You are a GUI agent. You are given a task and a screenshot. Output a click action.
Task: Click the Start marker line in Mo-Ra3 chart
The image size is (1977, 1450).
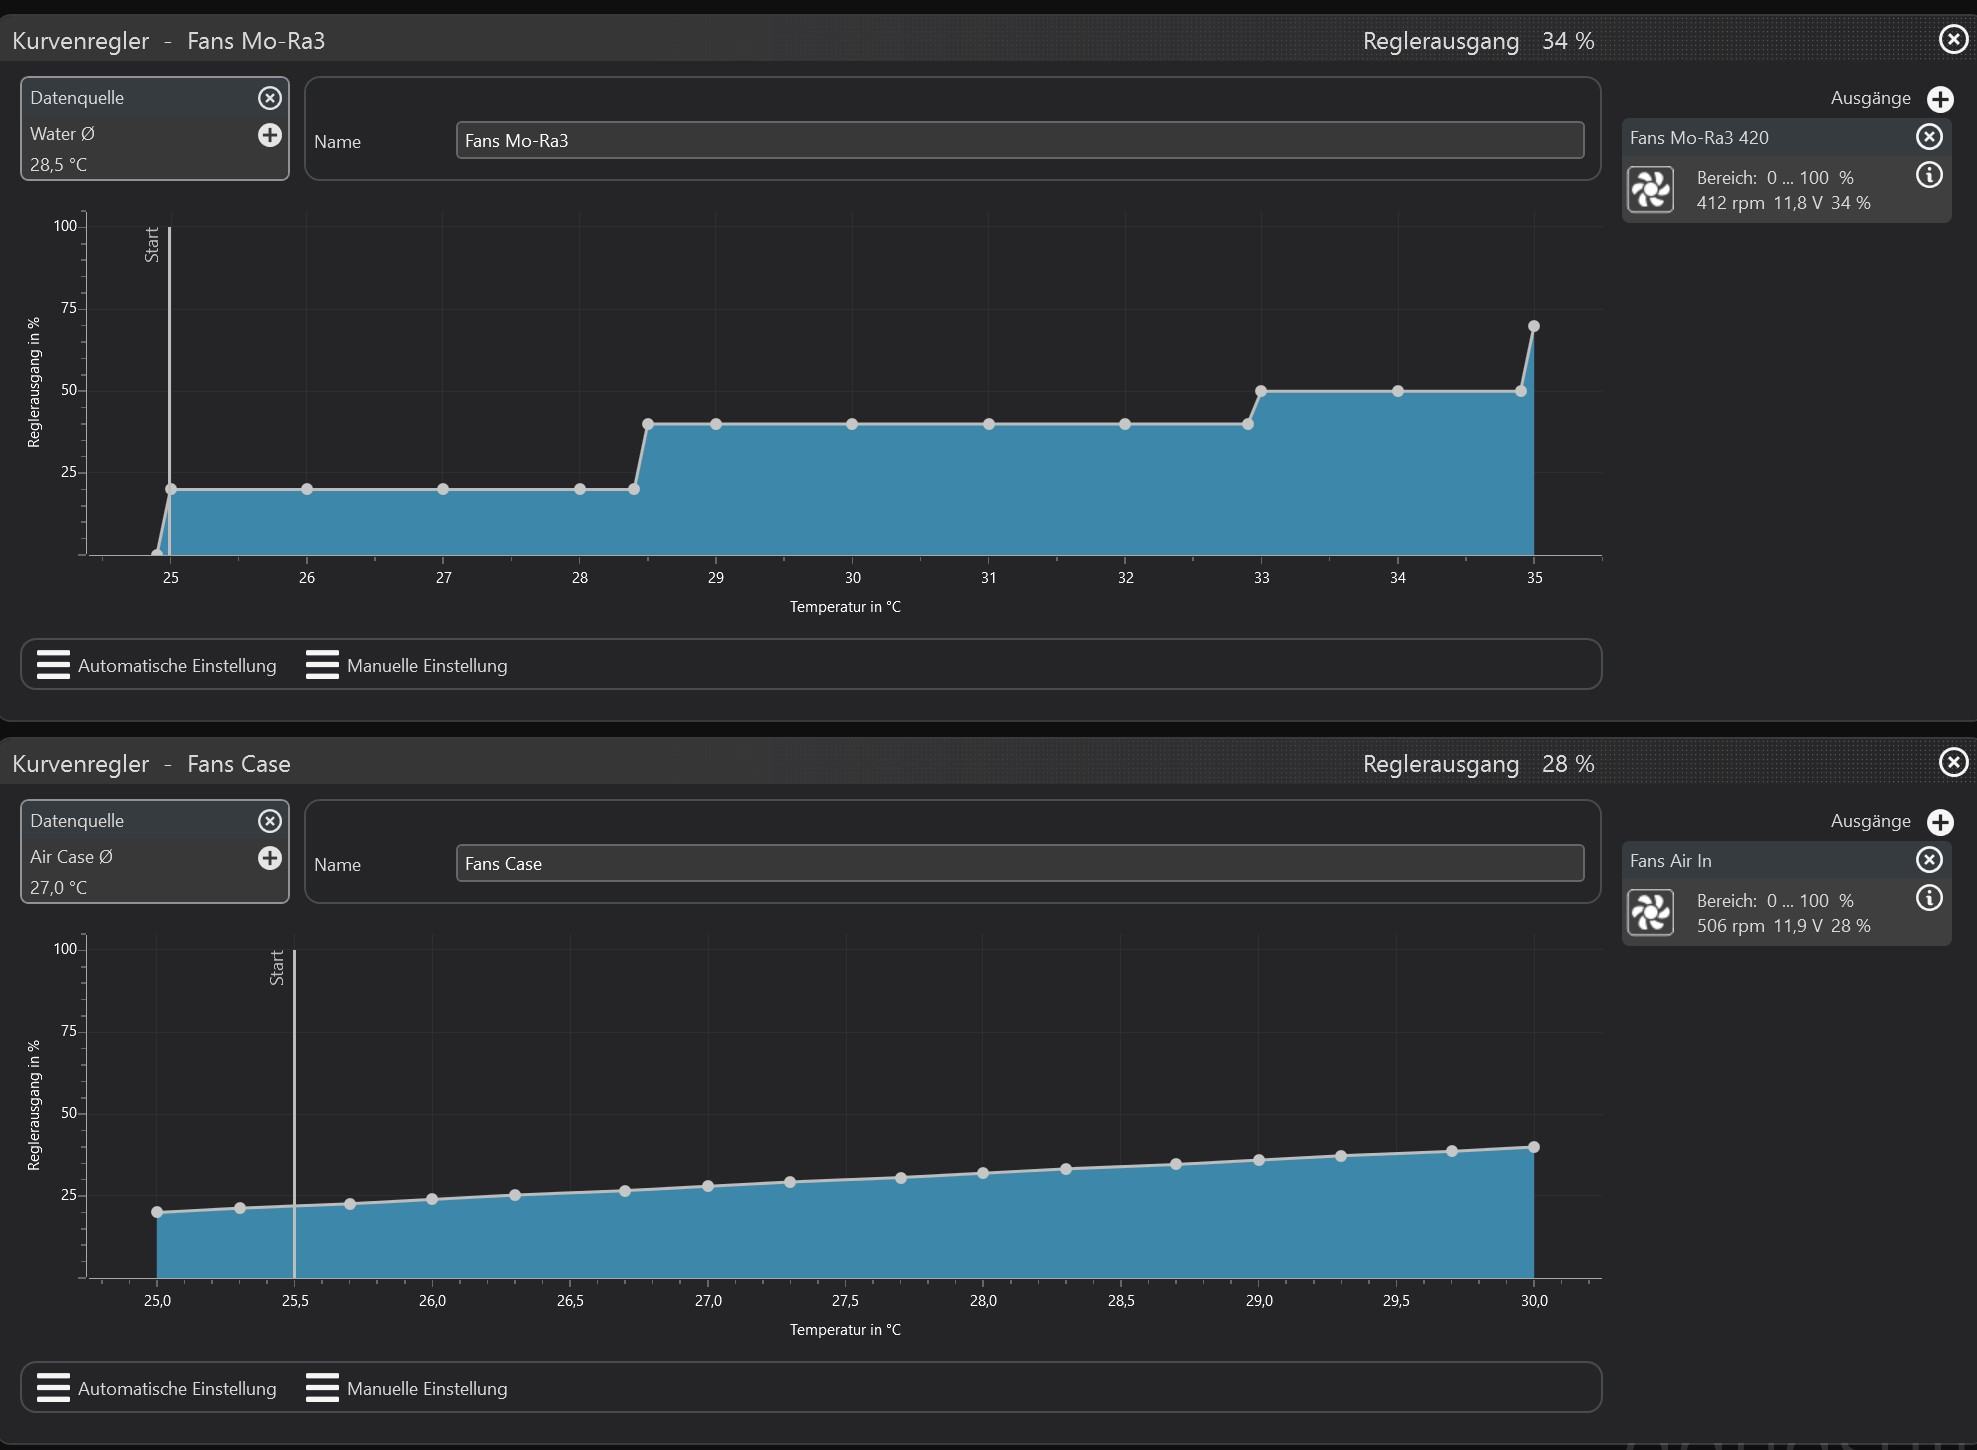coord(169,390)
